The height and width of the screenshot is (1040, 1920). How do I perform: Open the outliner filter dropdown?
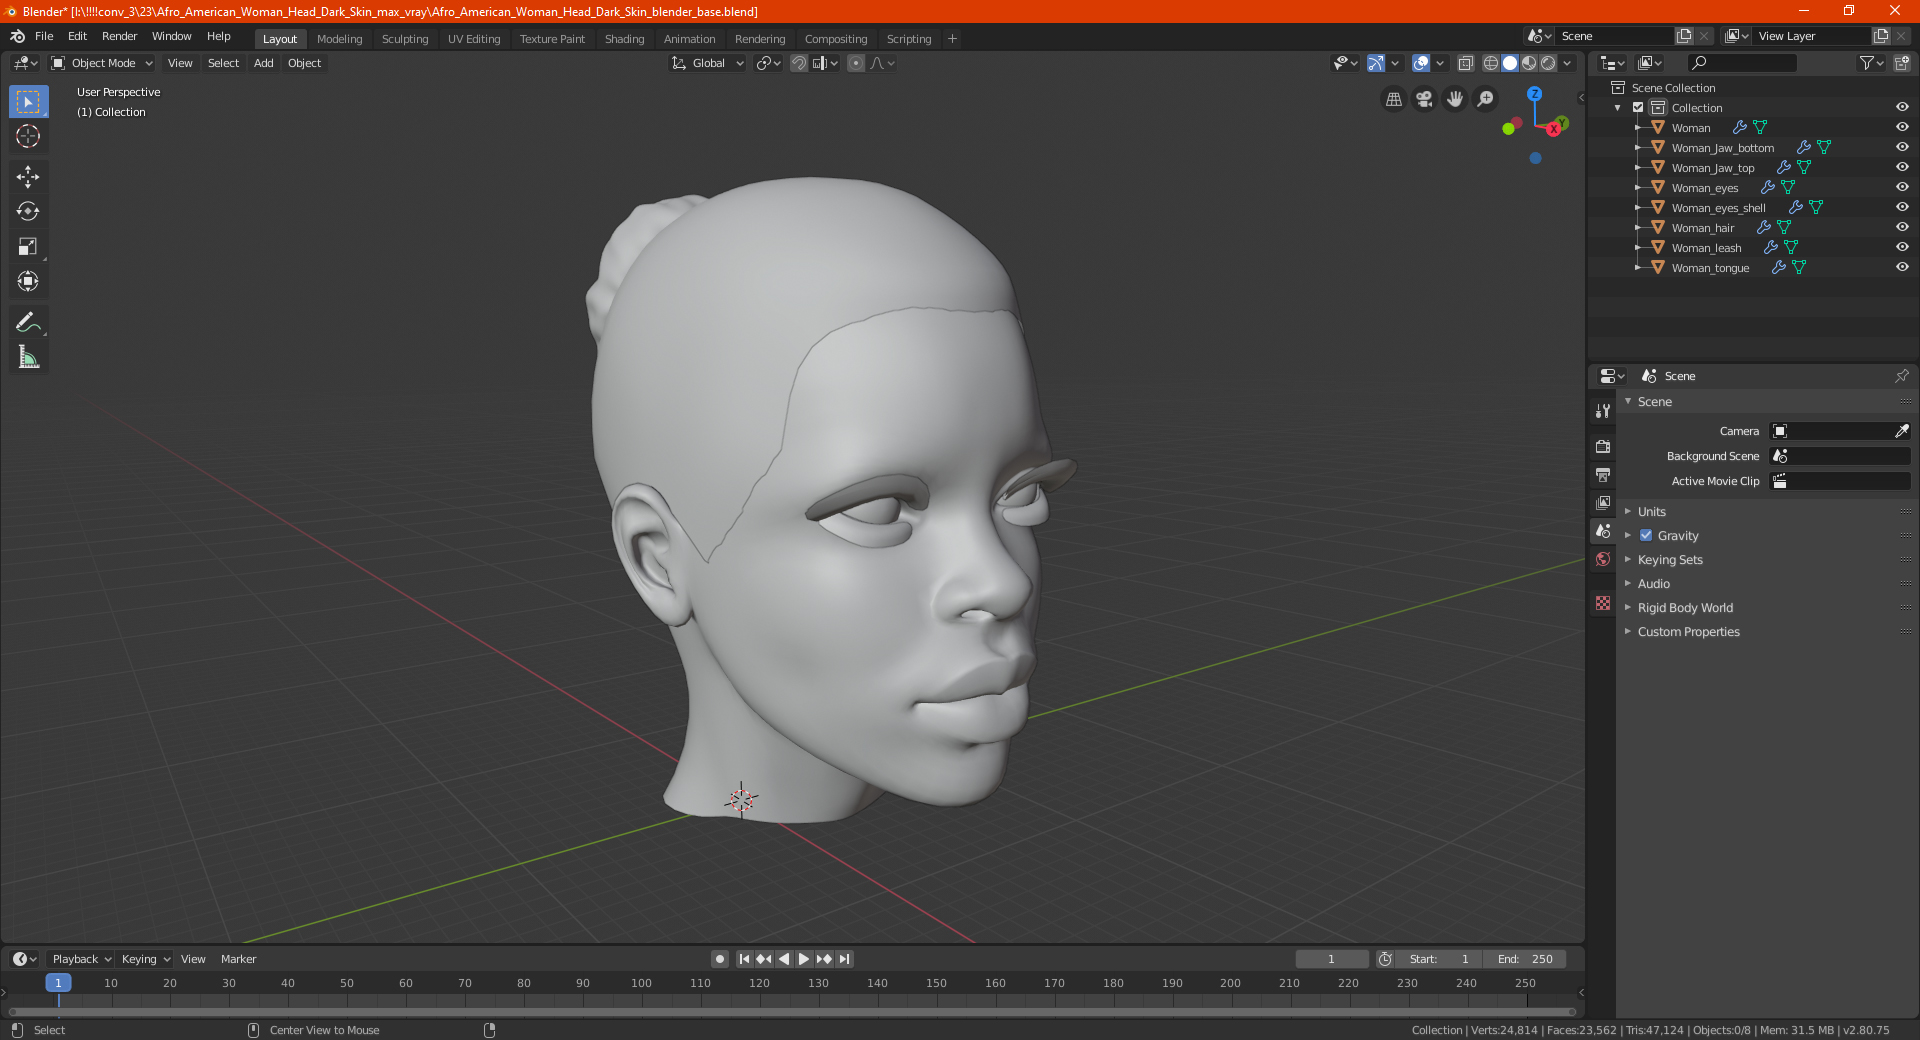click(1871, 63)
